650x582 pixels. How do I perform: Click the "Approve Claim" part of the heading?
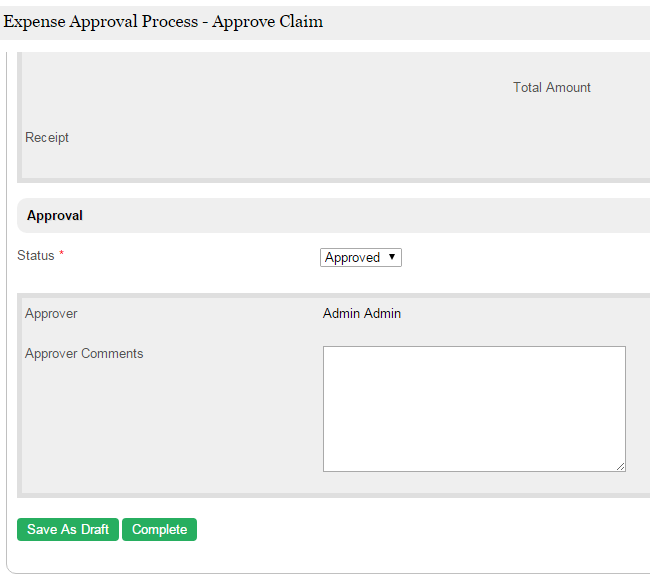tap(267, 21)
